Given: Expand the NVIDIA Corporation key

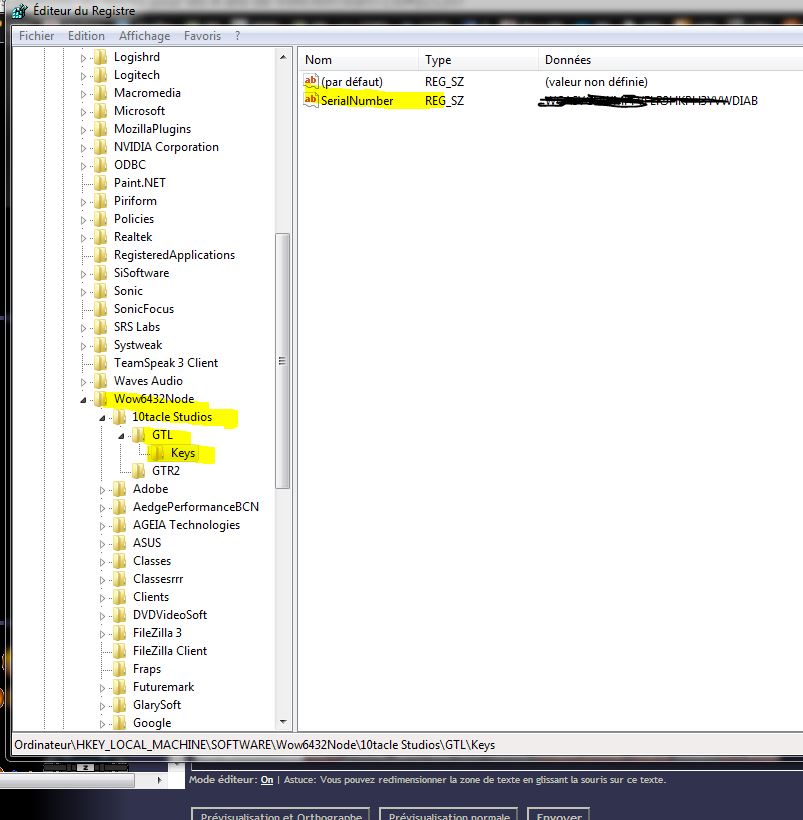Looking at the screenshot, I should [83, 148].
